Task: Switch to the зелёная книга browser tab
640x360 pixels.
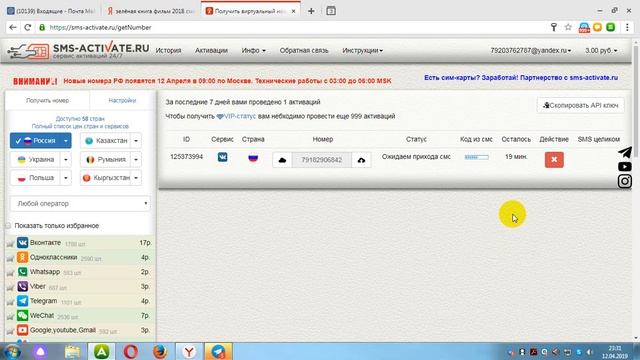Action: [x=151, y=11]
